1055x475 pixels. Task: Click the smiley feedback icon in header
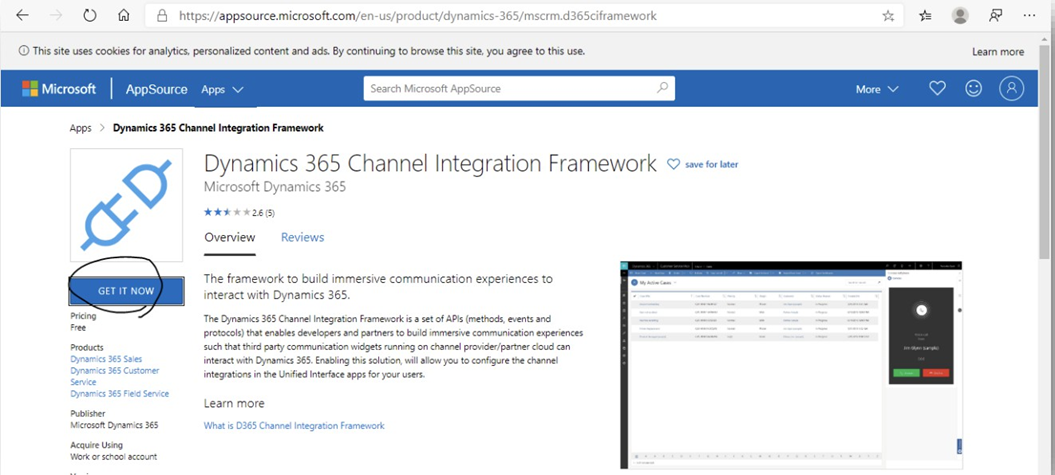click(974, 88)
